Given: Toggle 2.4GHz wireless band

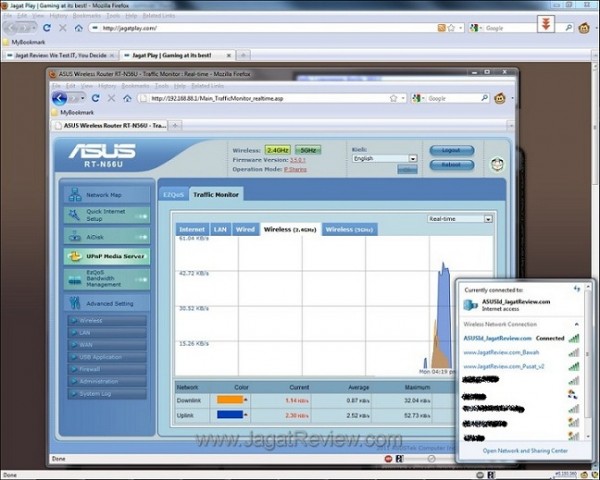Looking at the screenshot, I should point(277,150).
